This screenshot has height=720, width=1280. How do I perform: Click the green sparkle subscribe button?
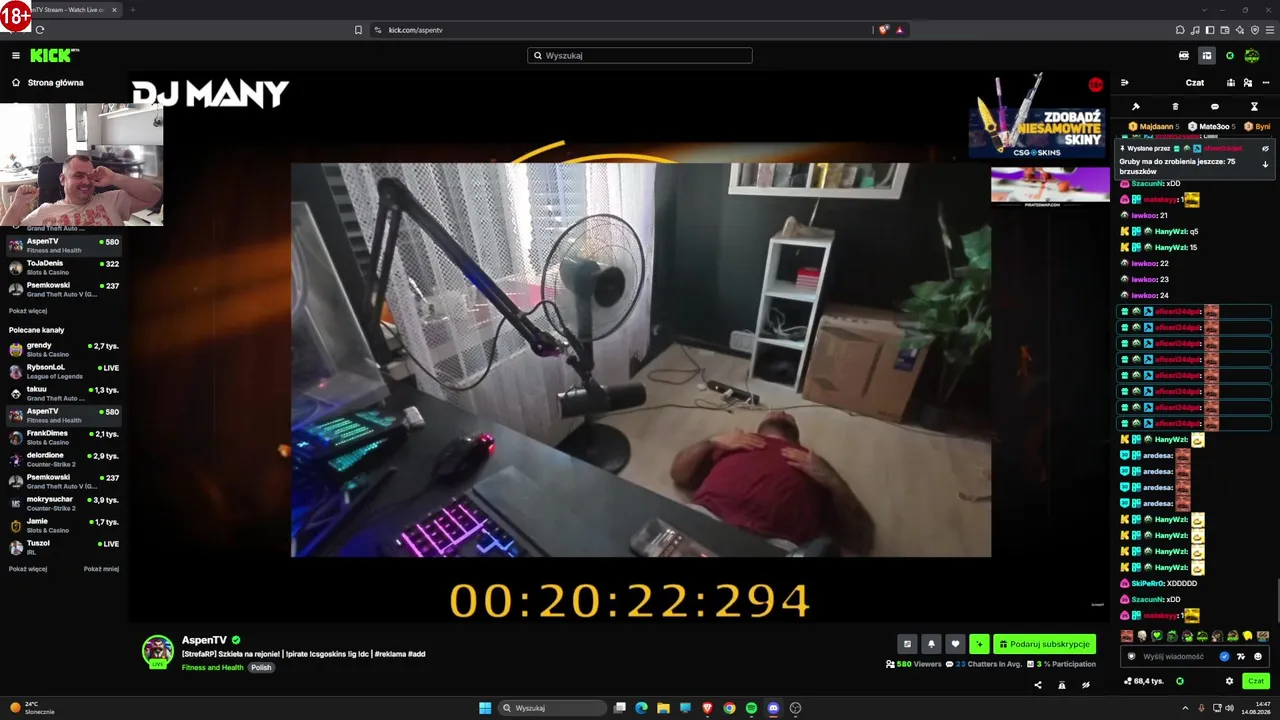tap(980, 644)
